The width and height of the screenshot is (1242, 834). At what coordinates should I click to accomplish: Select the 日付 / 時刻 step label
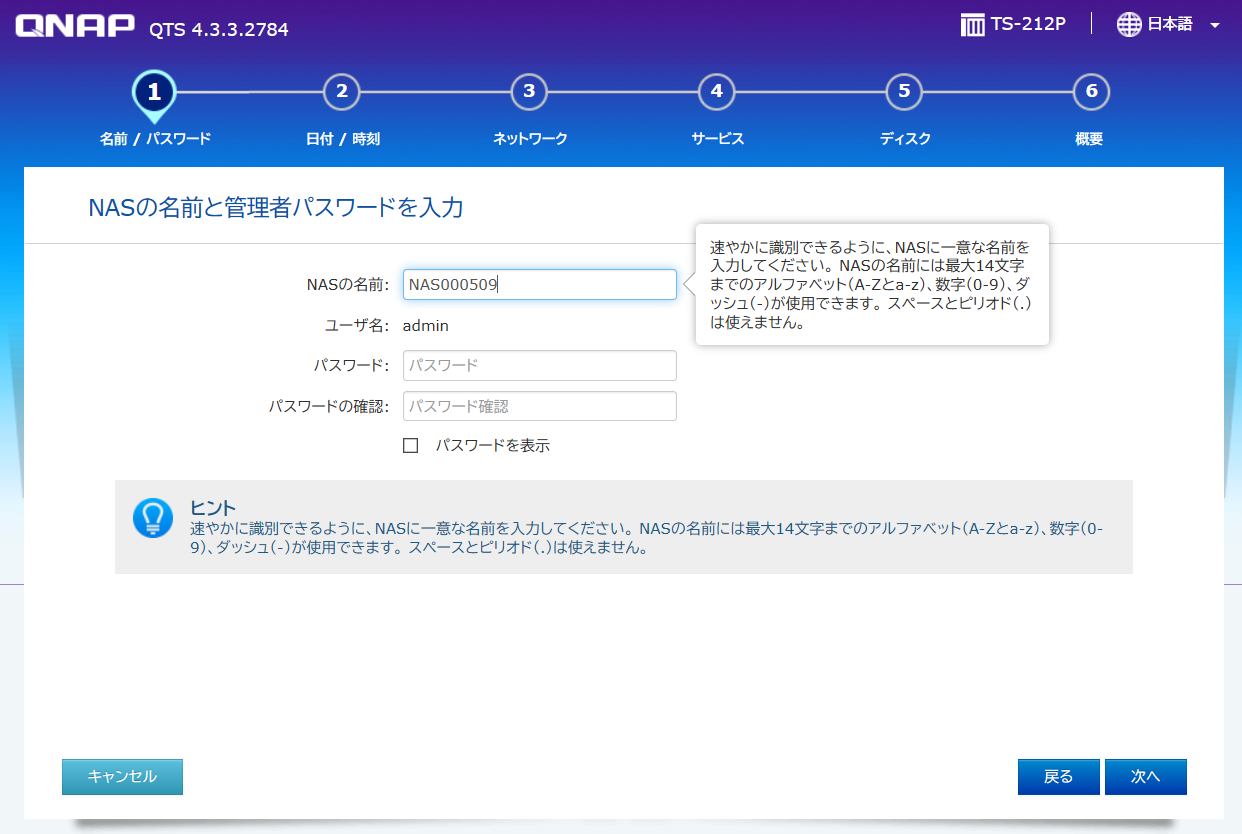pyautogui.click(x=342, y=139)
